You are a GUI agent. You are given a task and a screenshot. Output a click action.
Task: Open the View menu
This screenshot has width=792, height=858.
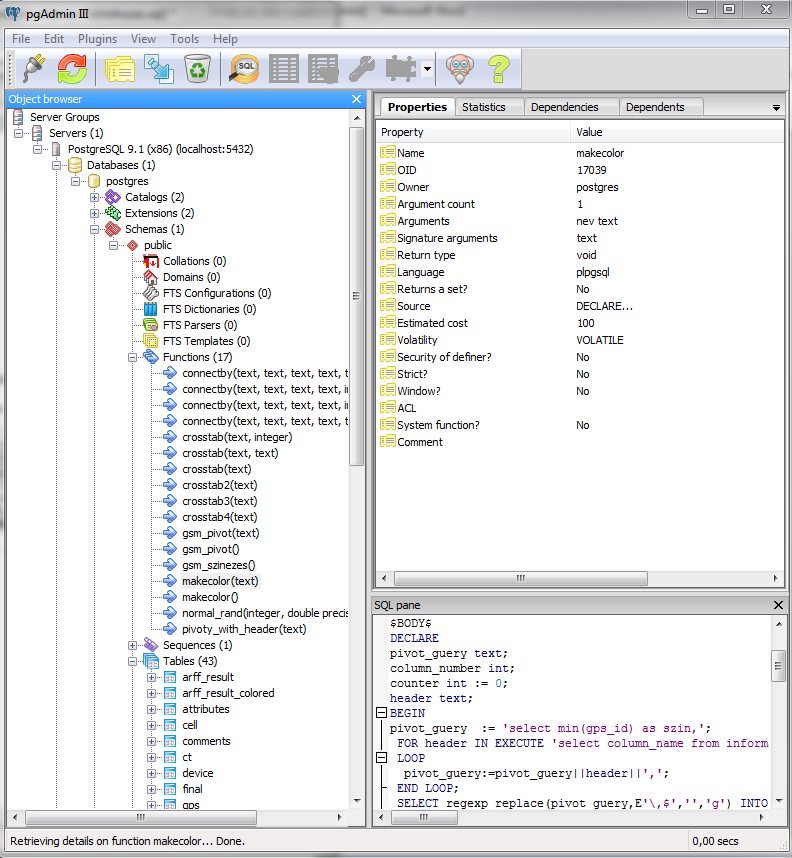click(143, 39)
